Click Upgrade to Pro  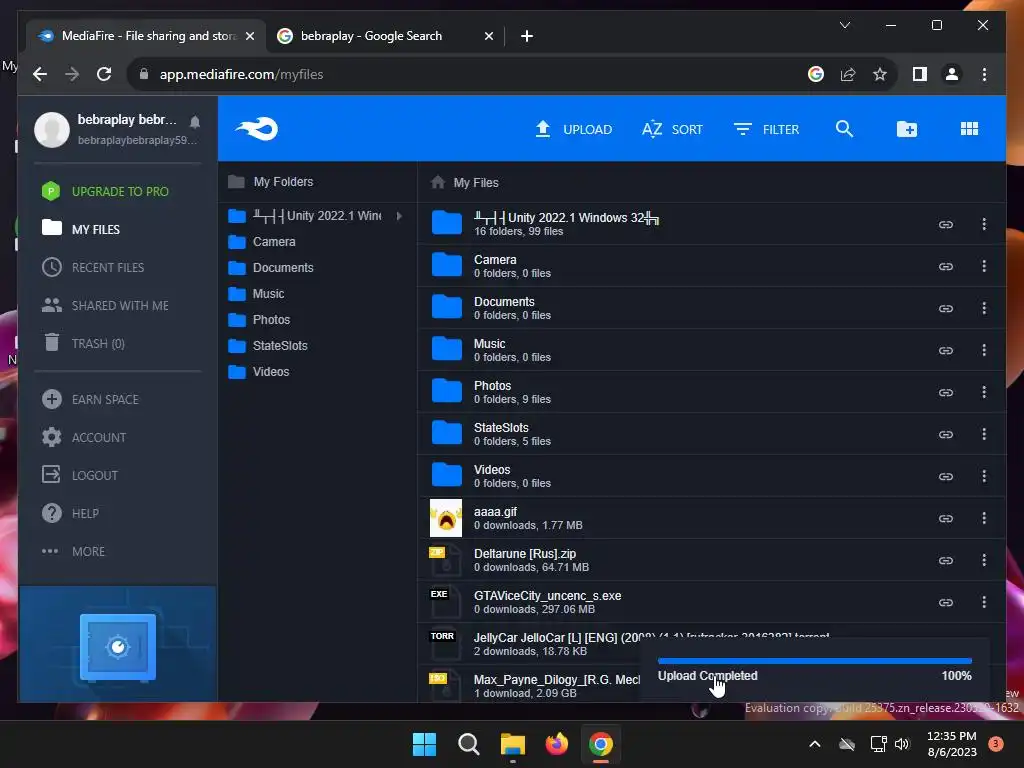pyautogui.click(x=105, y=191)
